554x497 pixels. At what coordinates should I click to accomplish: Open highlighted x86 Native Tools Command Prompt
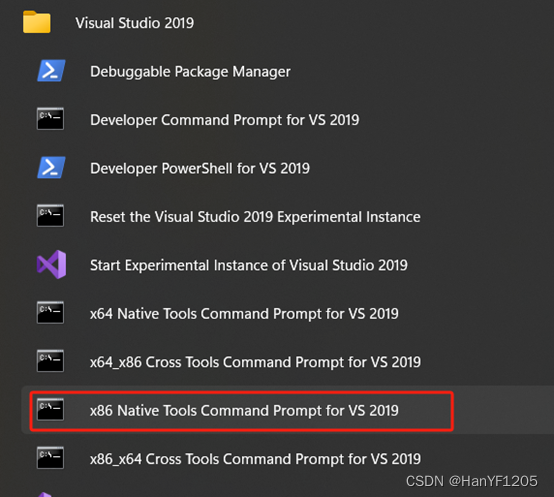244,410
